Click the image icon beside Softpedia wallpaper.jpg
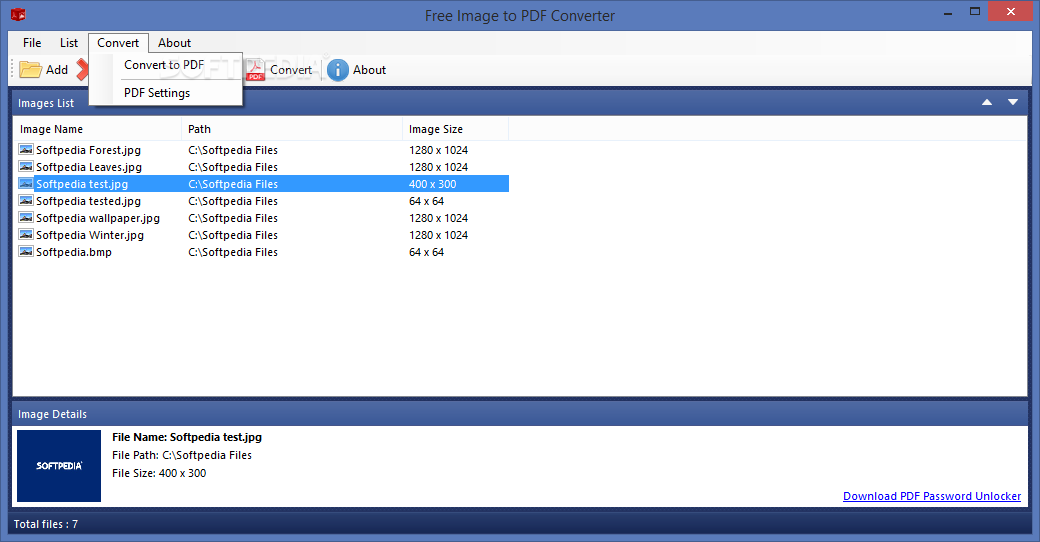Screen dimensions: 1040x542 [26, 218]
